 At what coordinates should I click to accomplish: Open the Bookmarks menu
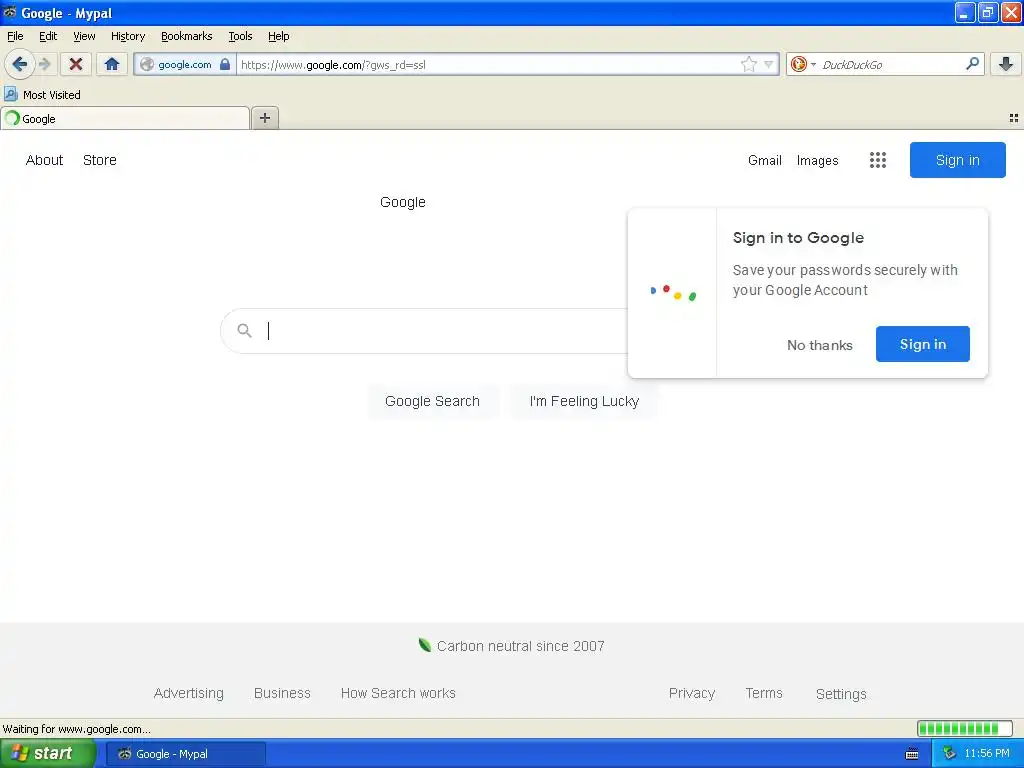186,36
